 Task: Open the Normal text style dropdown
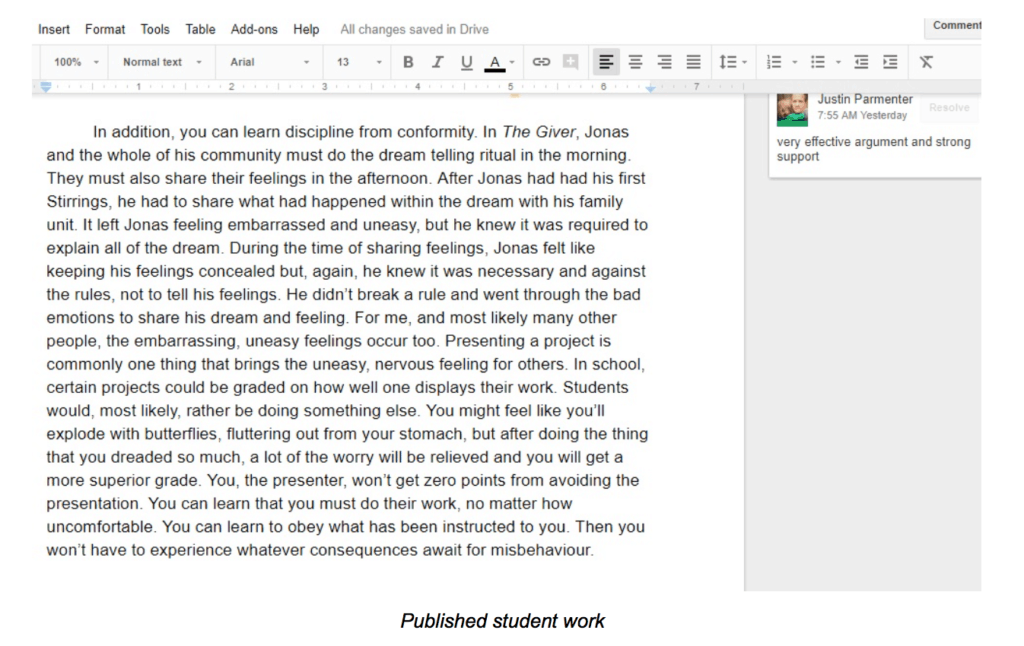(x=162, y=62)
